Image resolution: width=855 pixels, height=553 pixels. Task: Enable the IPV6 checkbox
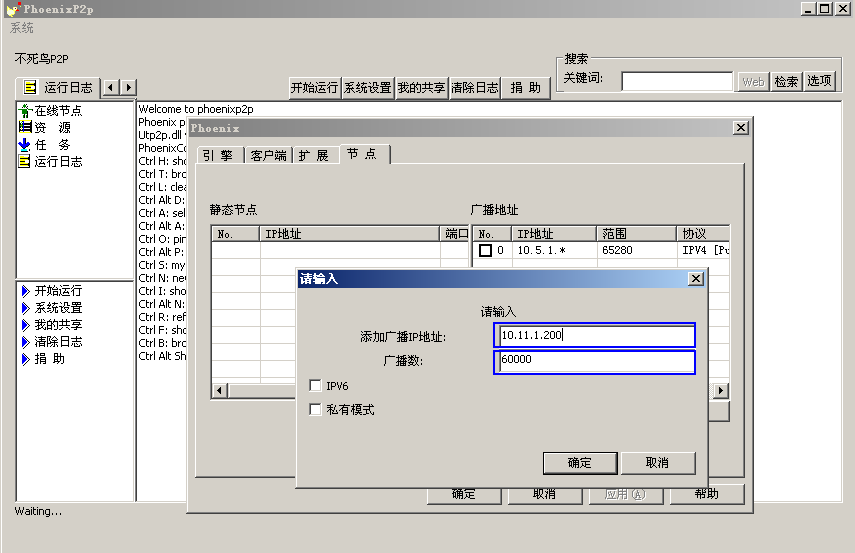click(315, 386)
